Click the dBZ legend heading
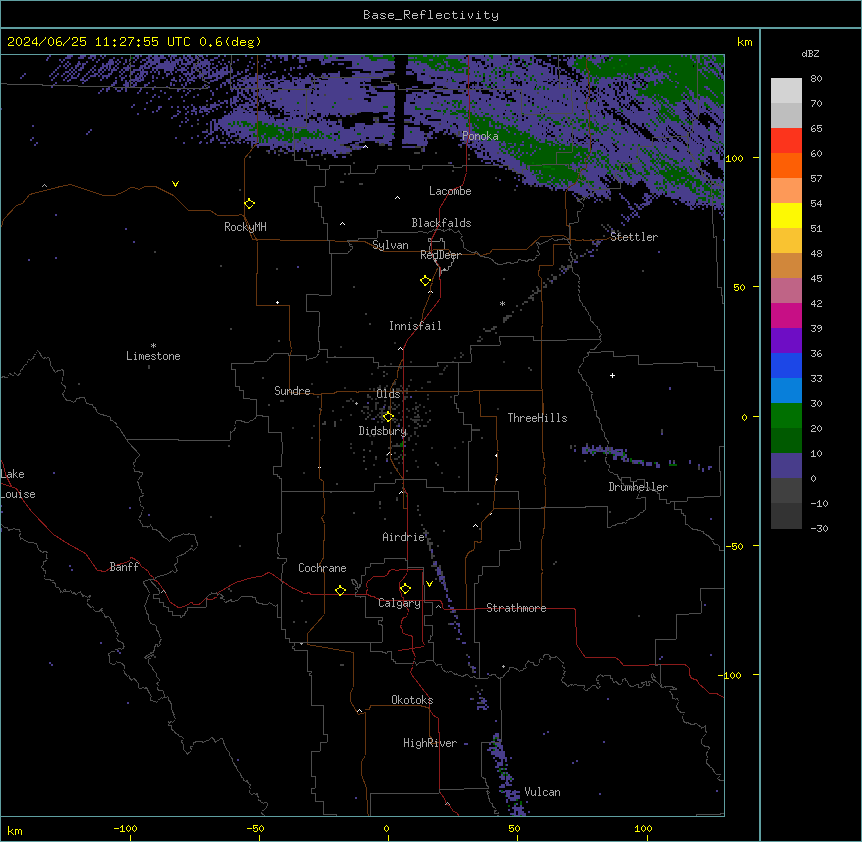 [810, 53]
